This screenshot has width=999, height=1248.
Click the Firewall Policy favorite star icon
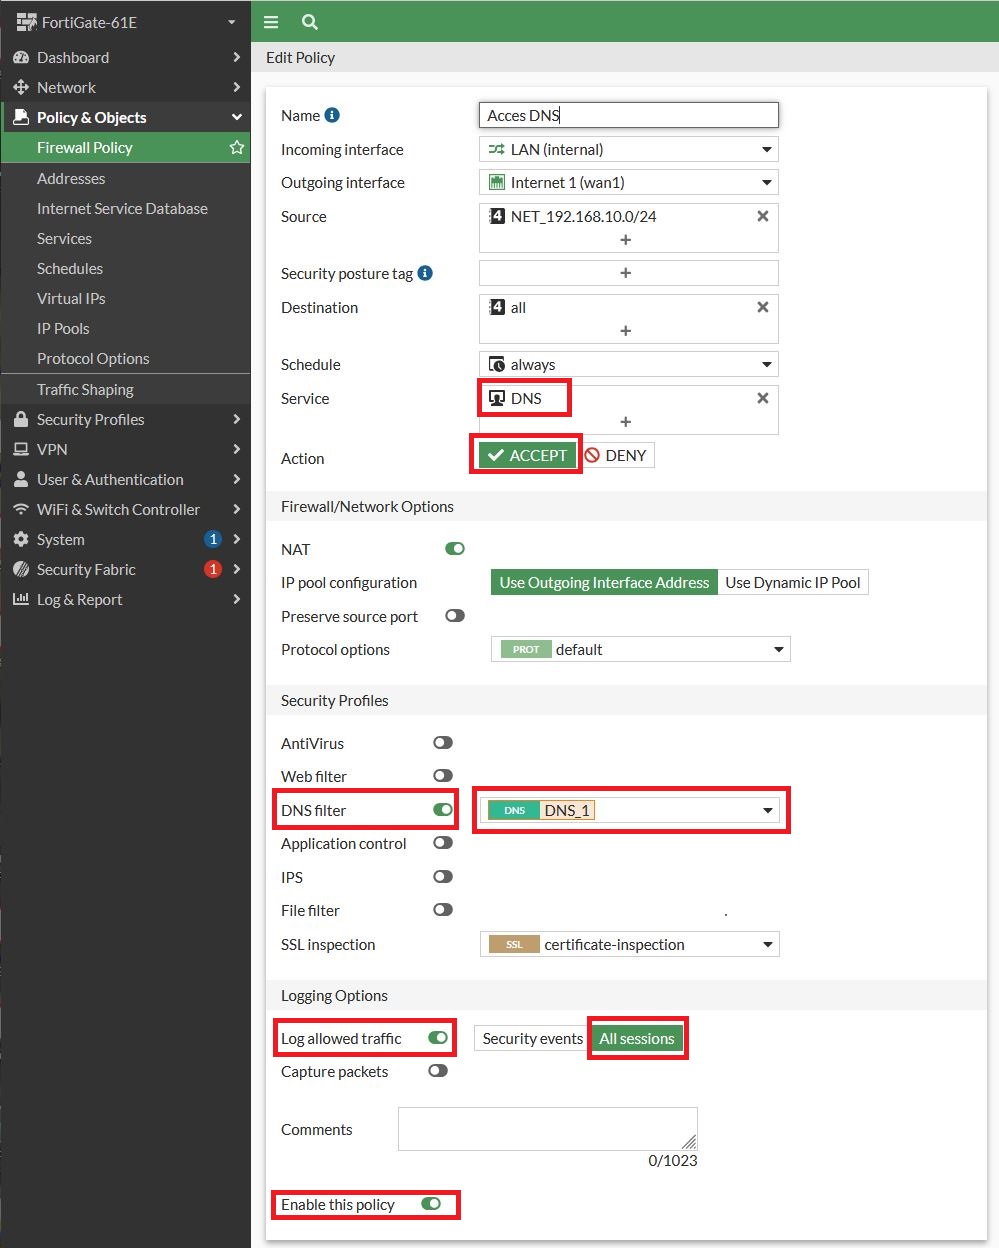pyautogui.click(x=237, y=147)
